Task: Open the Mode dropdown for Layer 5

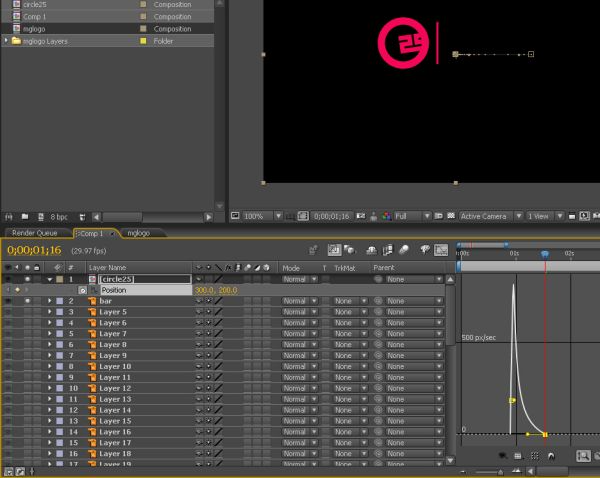Action: pos(300,312)
